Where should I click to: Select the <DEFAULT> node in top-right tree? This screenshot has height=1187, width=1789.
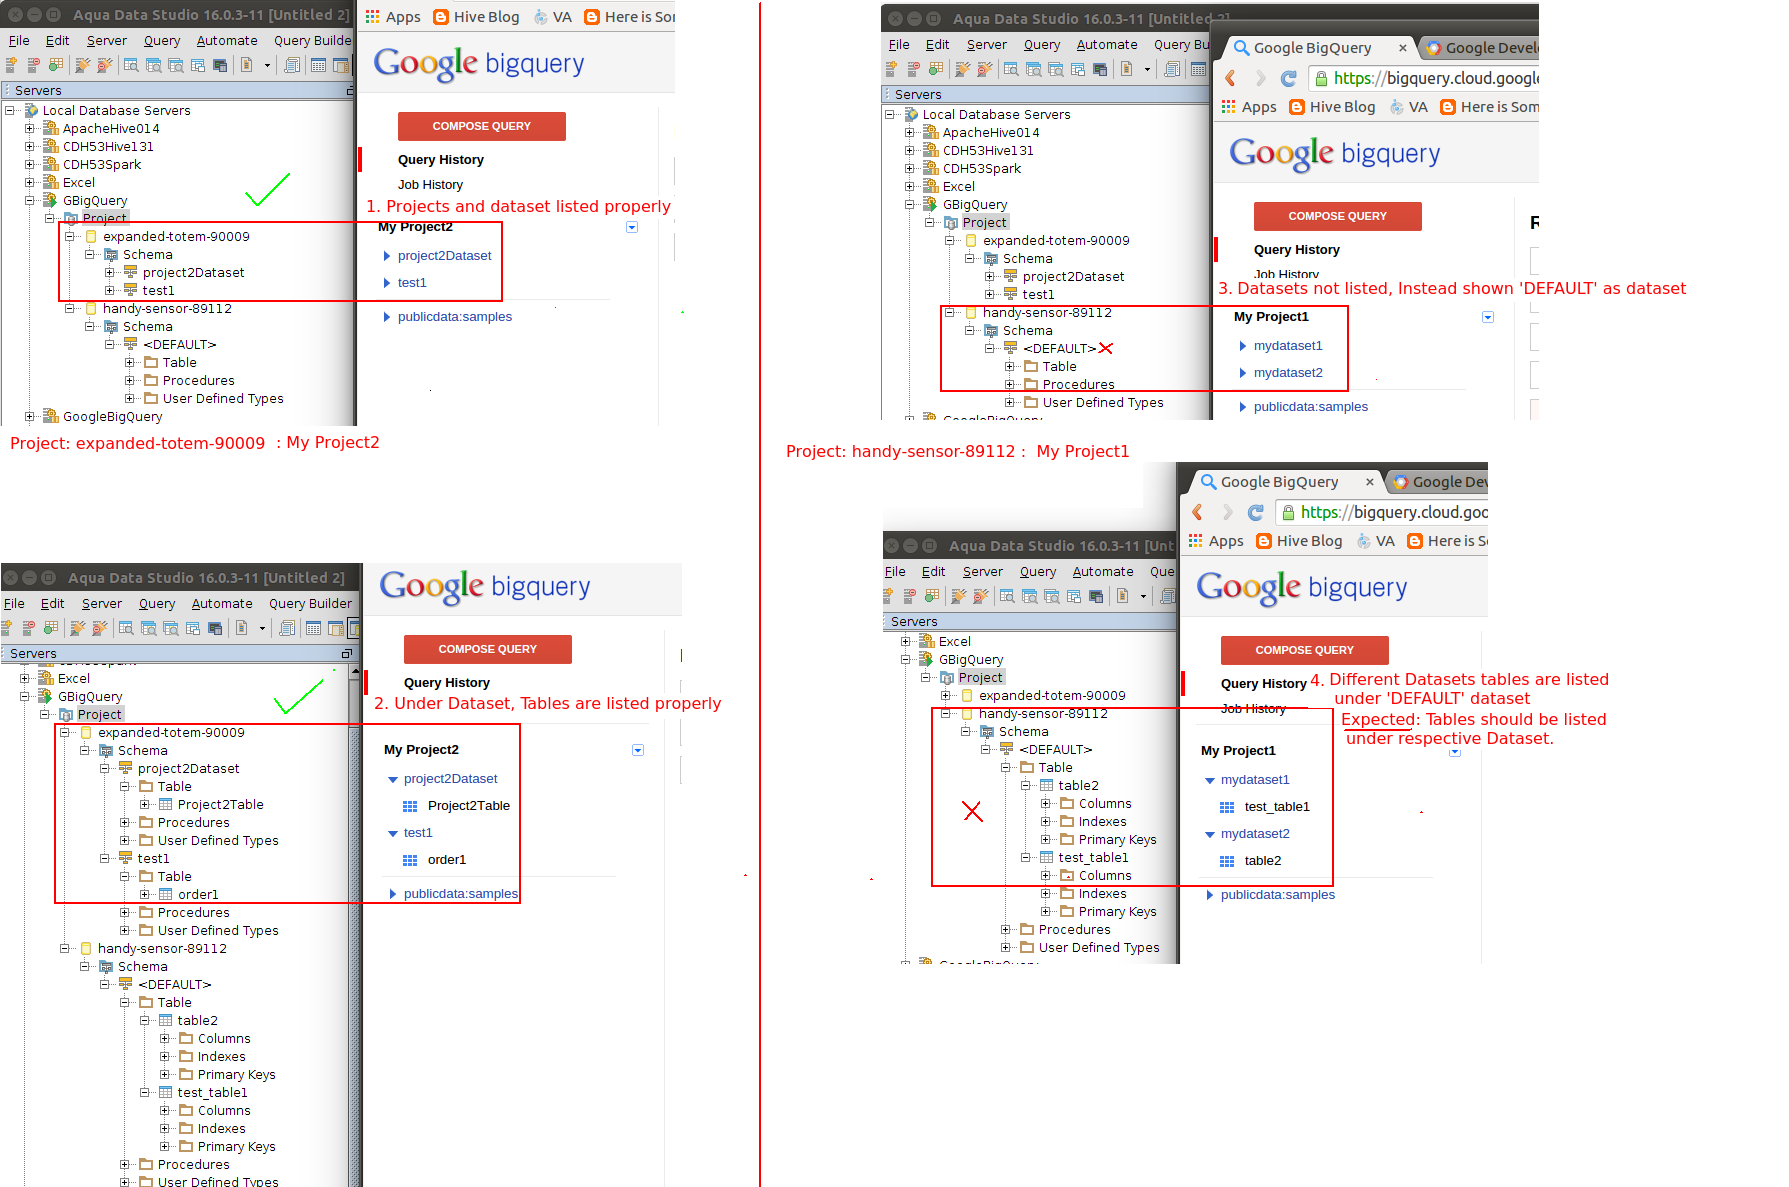1059,348
